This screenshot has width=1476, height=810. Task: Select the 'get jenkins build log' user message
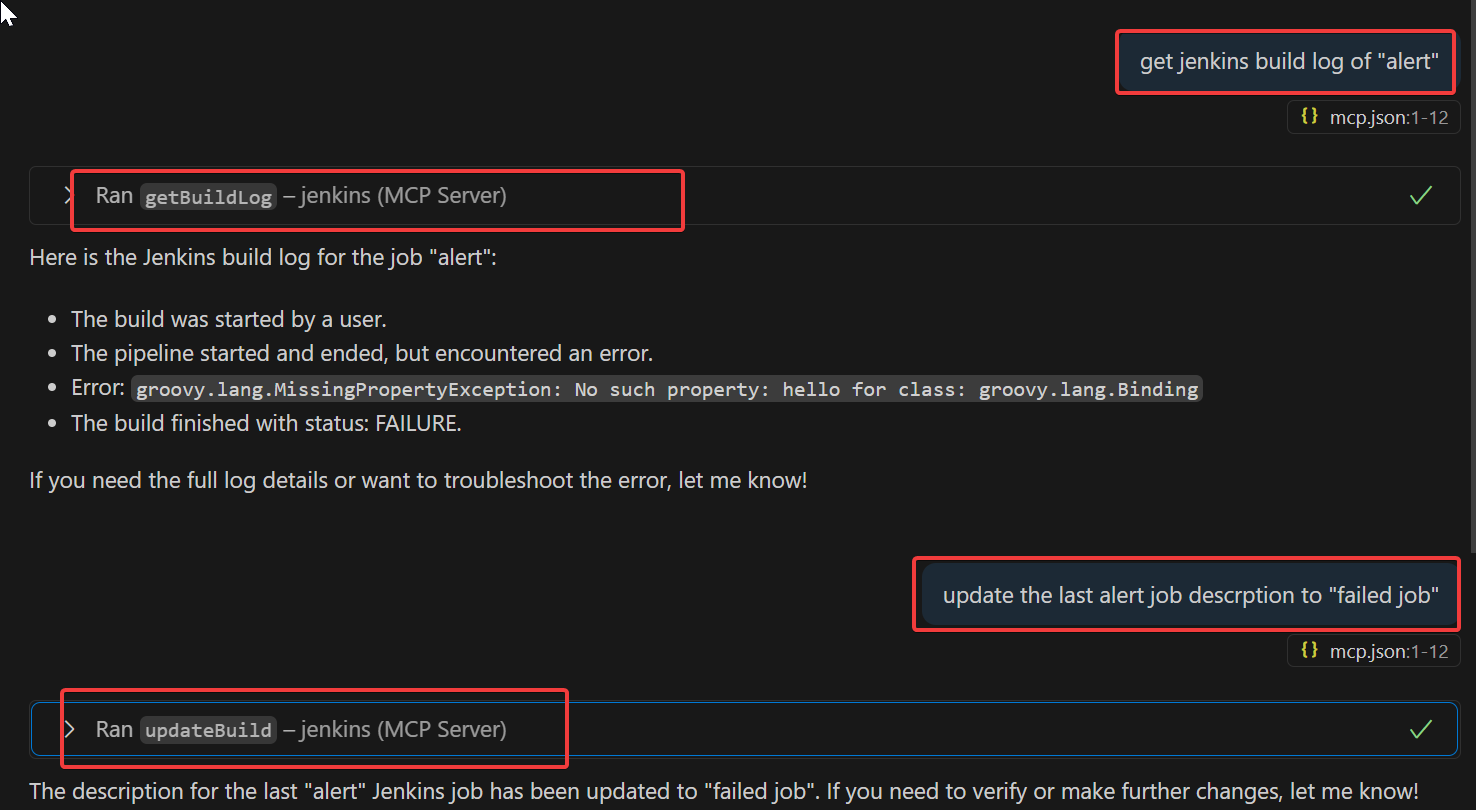(1288, 62)
